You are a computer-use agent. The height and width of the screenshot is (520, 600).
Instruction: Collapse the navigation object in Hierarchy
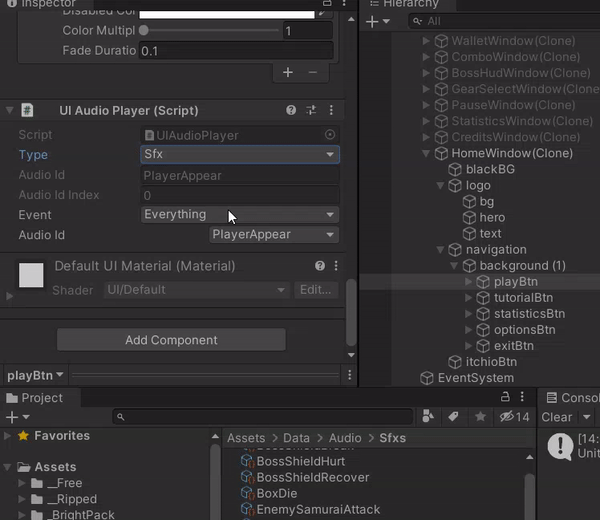pos(440,250)
